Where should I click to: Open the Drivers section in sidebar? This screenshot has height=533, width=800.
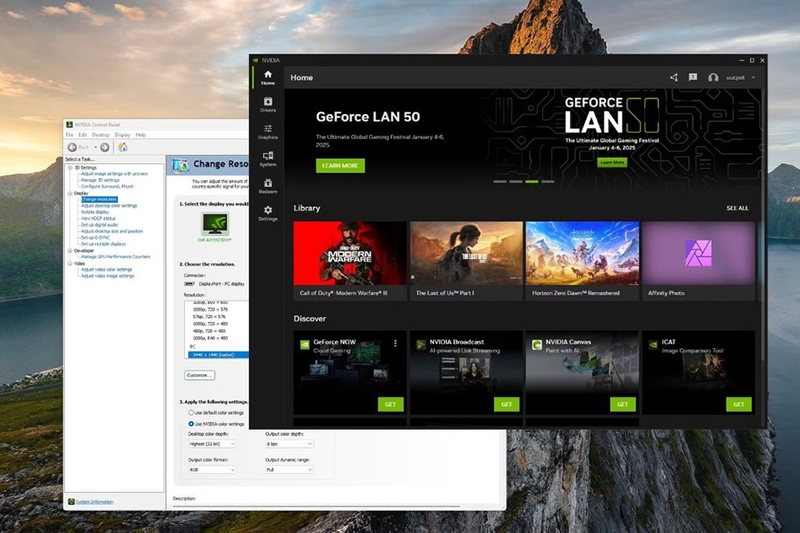tap(267, 105)
